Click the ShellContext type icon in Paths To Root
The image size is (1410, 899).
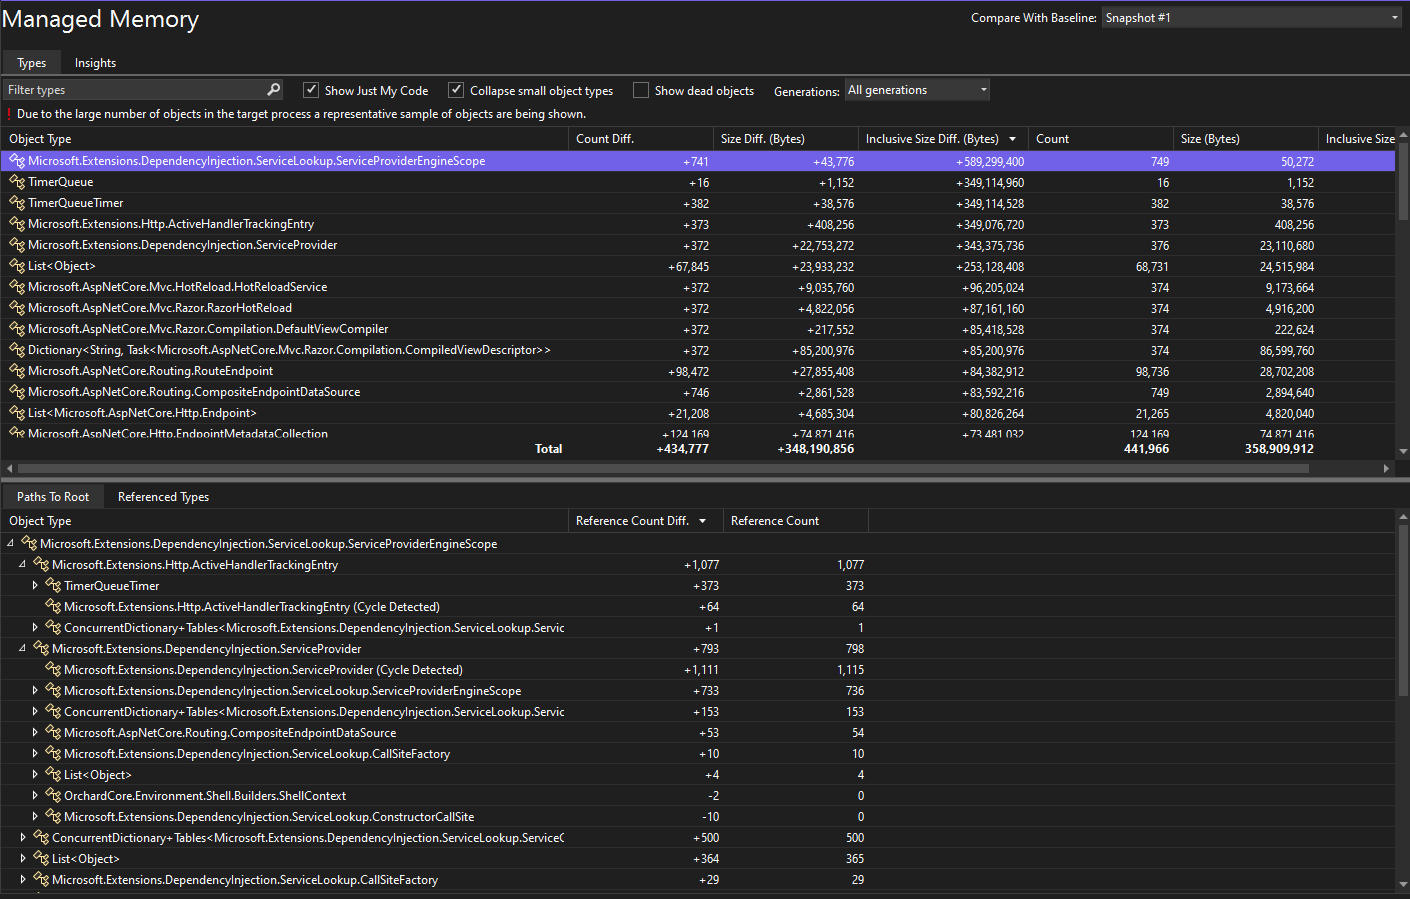click(x=50, y=795)
